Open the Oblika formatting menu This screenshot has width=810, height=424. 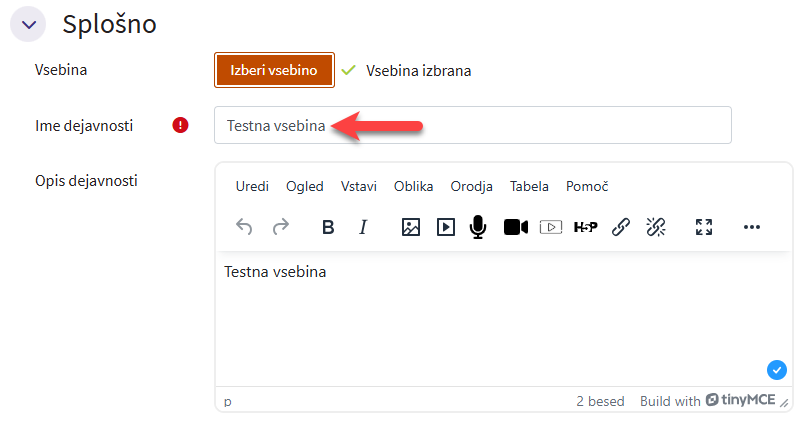(413, 186)
